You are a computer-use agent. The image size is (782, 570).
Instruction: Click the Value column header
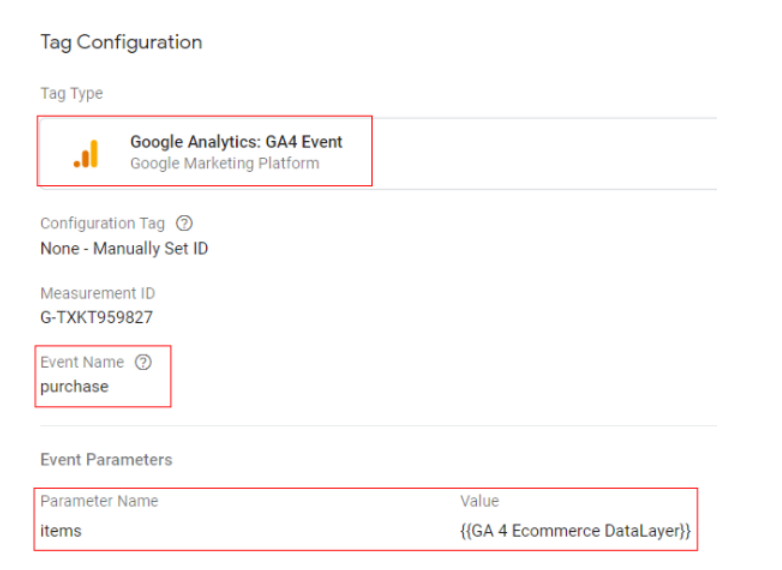click(479, 501)
